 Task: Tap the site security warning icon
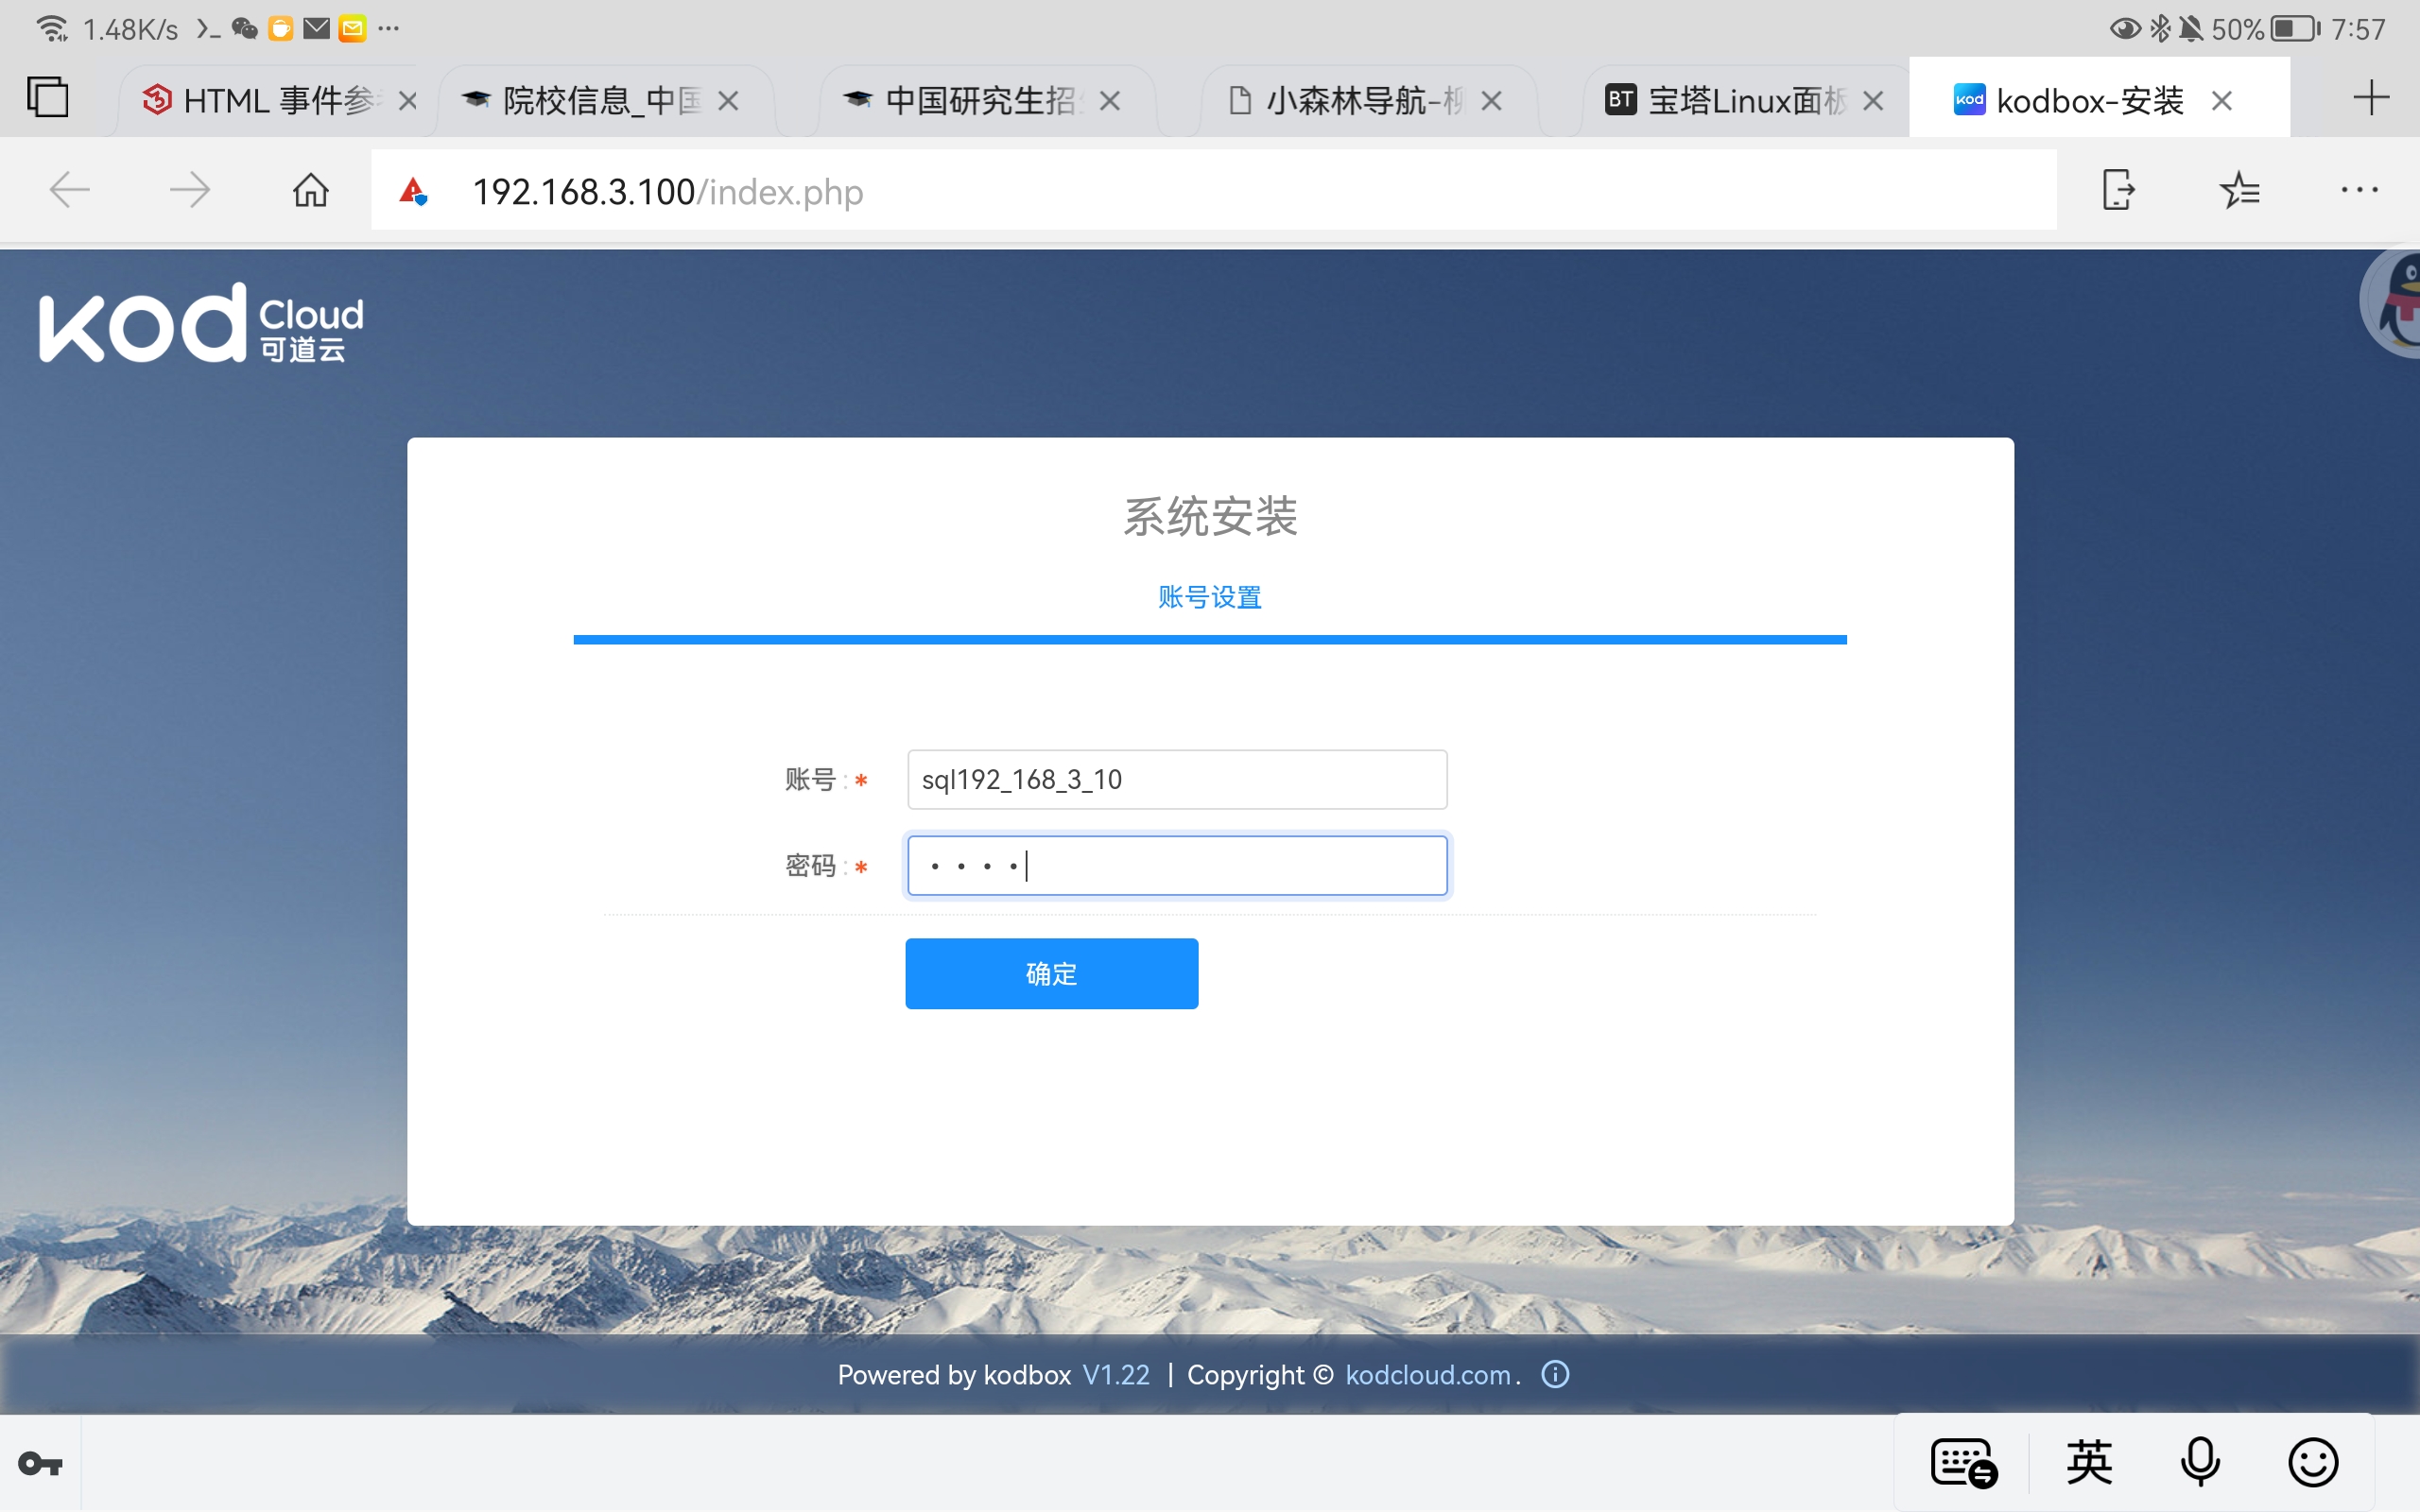[x=413, y=190]
